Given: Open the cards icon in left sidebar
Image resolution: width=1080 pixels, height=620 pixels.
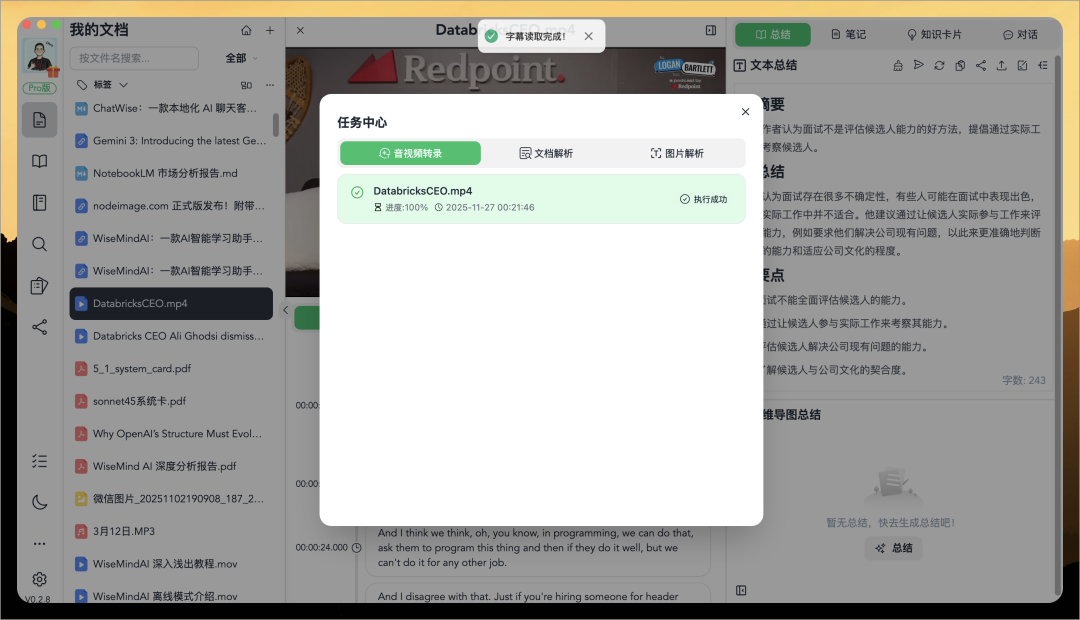Looking at the screenshot, I should point(39,285).
